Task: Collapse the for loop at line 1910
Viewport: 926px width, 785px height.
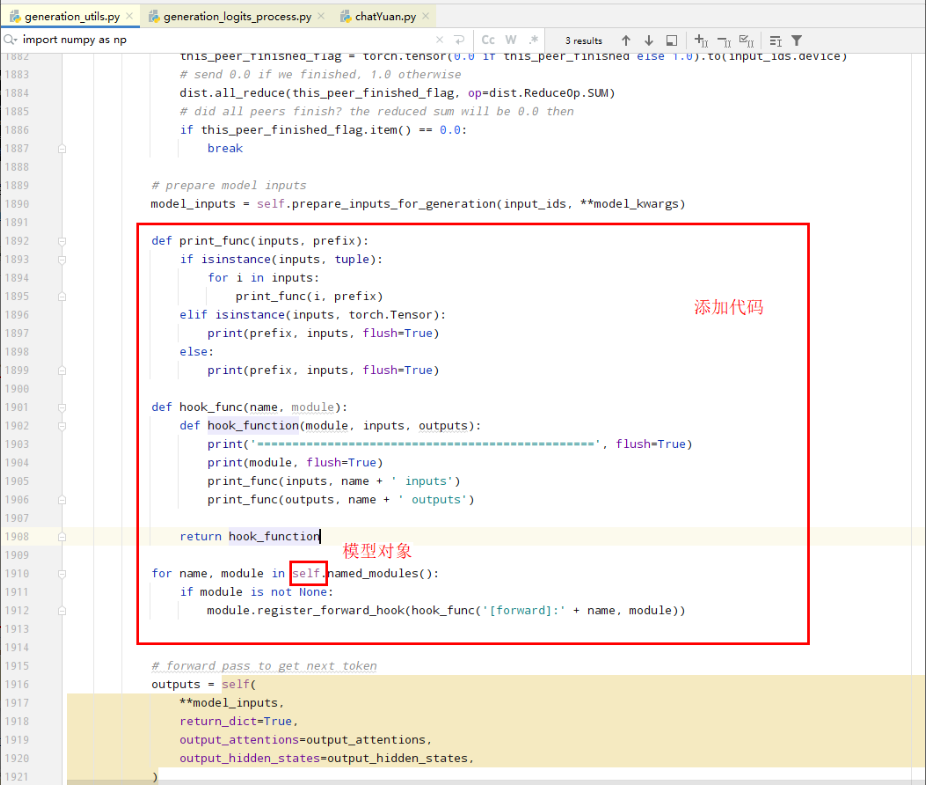Action: pos(62,574)
